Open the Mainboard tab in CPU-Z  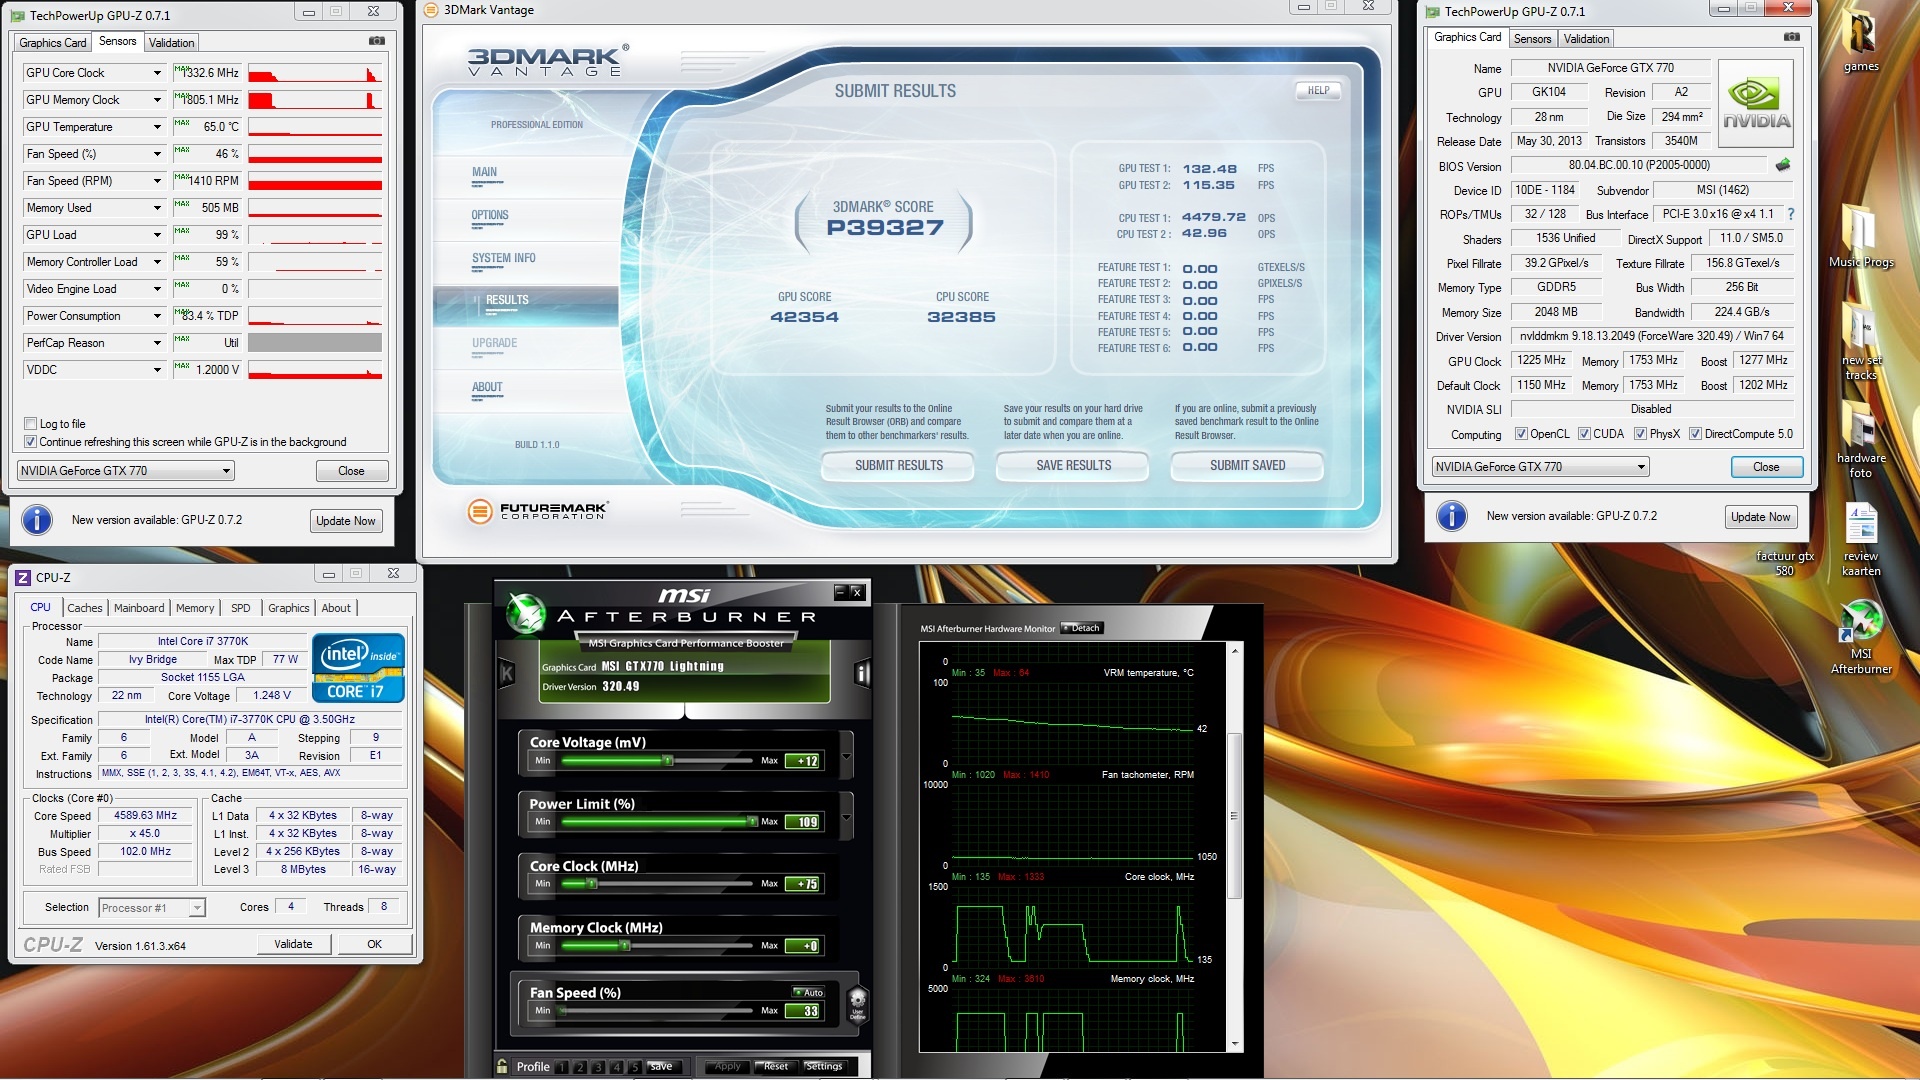coord(139,608)
